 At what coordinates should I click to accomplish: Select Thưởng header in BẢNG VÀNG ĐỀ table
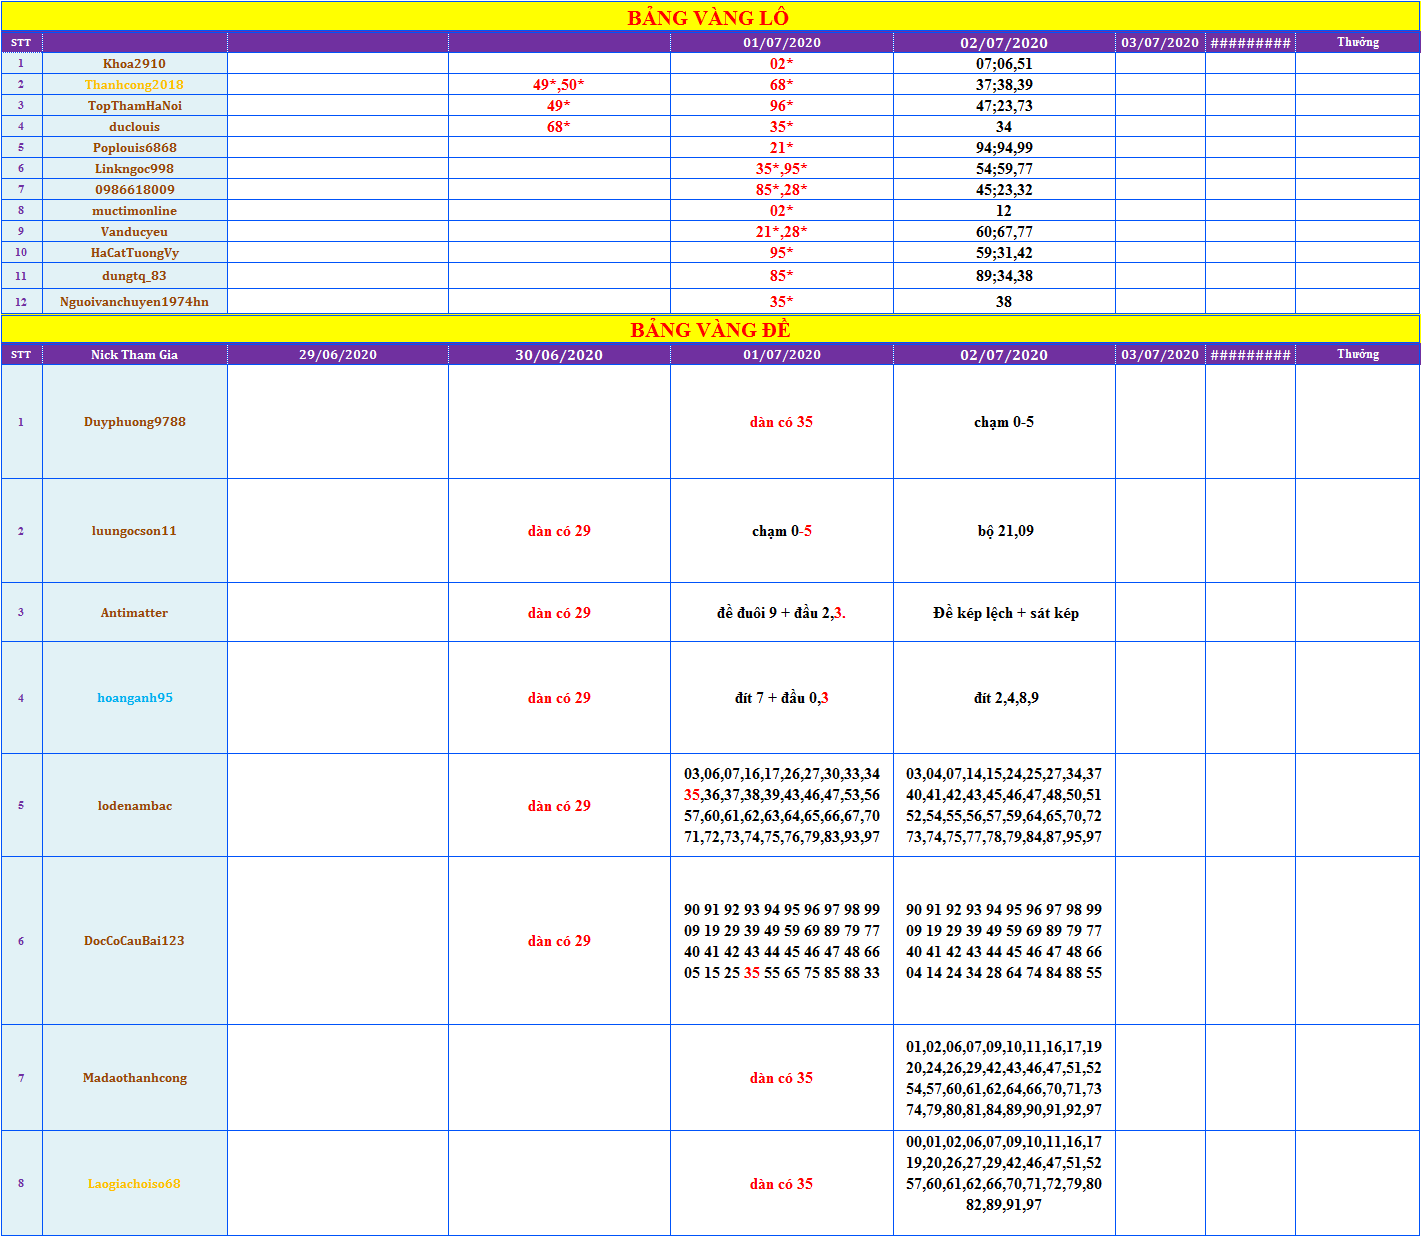(x=1357, y=354)
